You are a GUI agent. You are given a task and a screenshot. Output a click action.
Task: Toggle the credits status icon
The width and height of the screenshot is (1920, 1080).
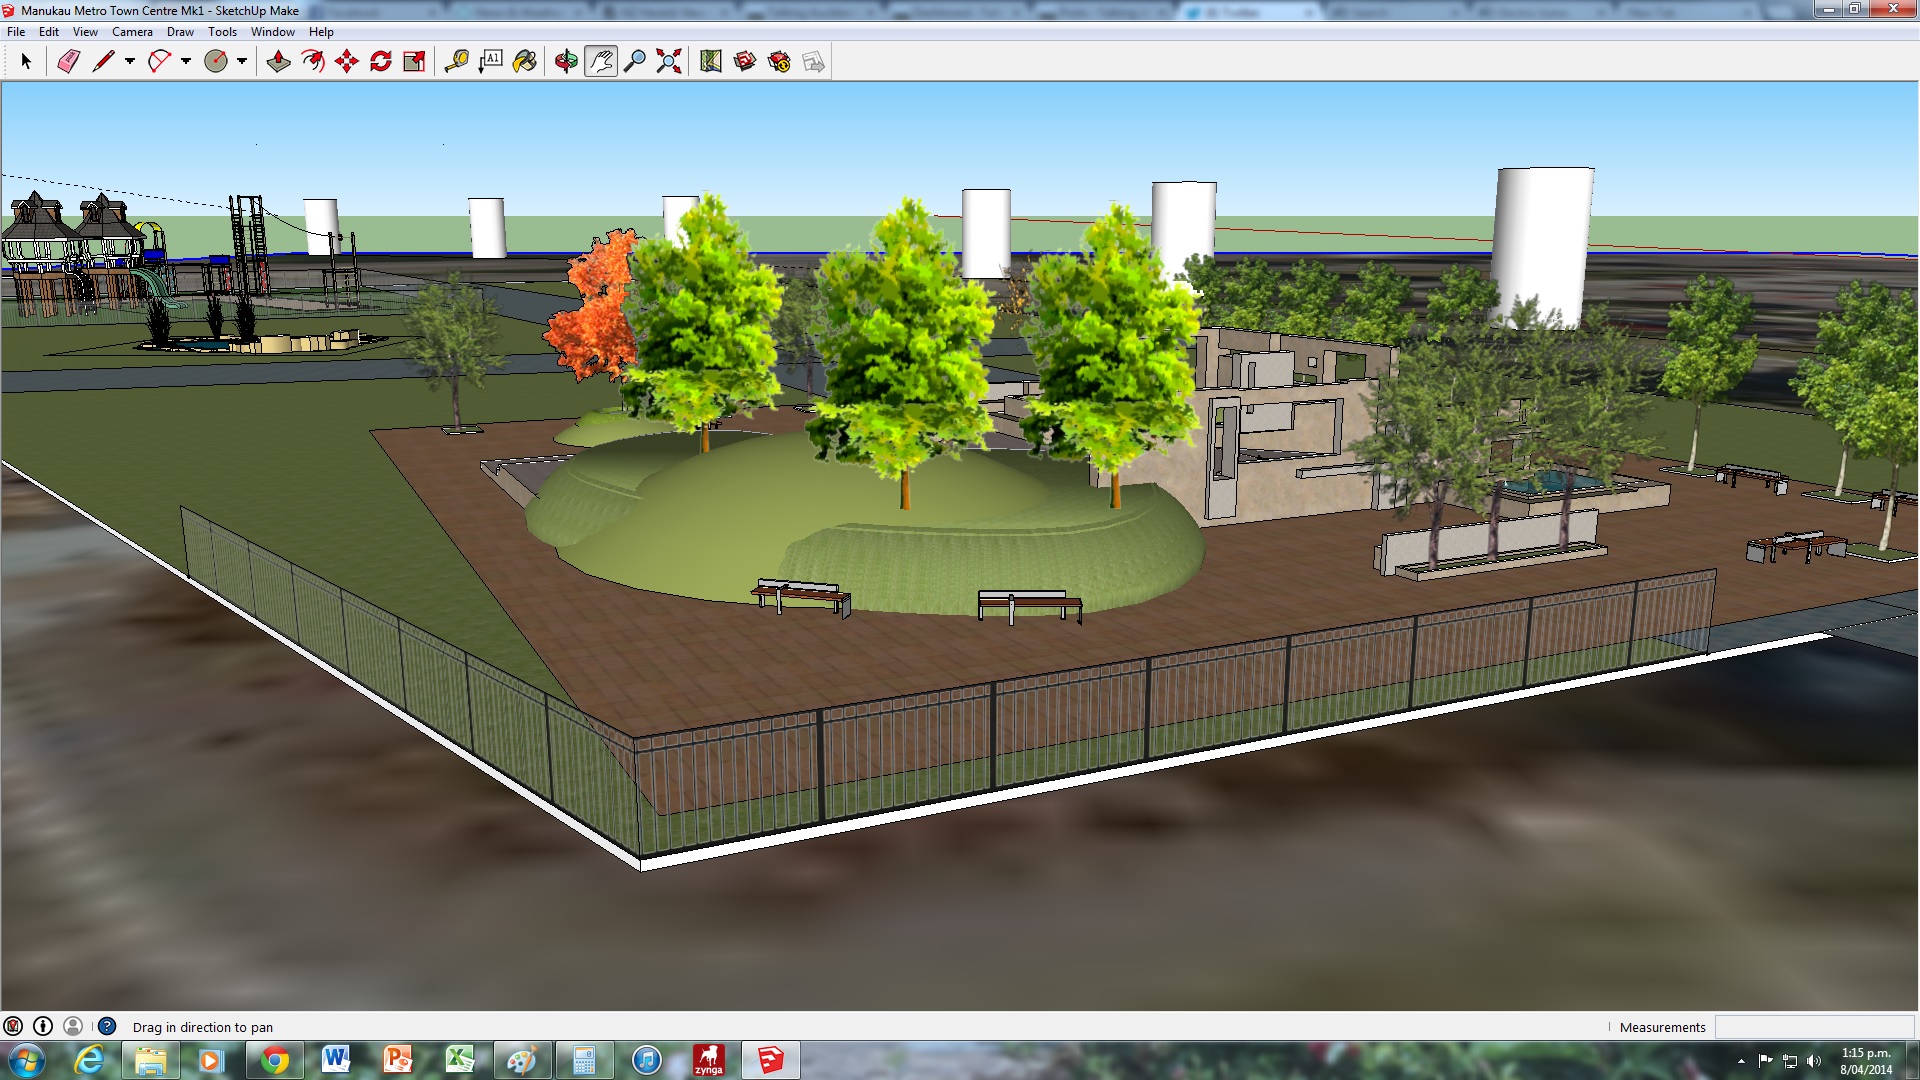coord(43,1026)
